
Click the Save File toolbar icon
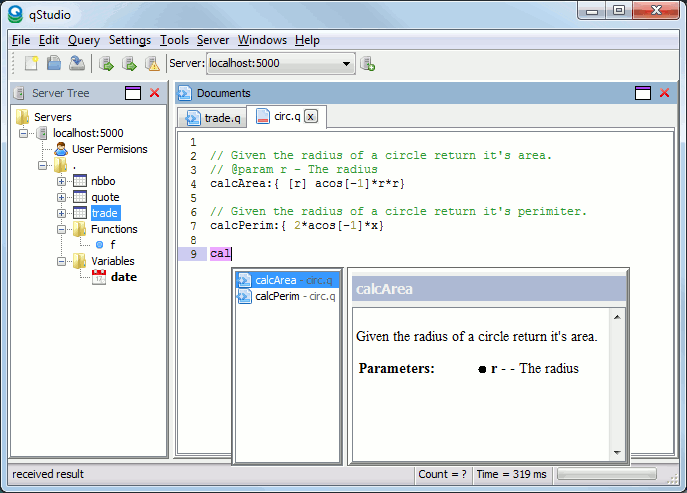(x=77, y=64)
